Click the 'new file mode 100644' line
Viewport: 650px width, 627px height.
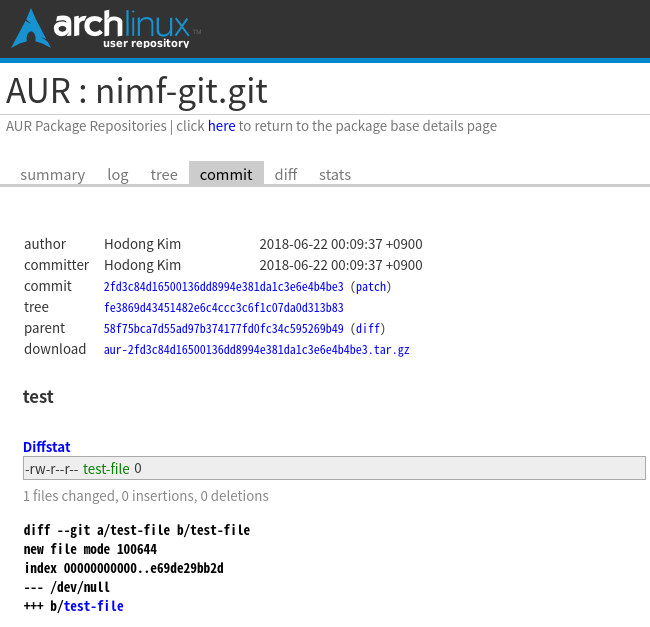[90, 550]
